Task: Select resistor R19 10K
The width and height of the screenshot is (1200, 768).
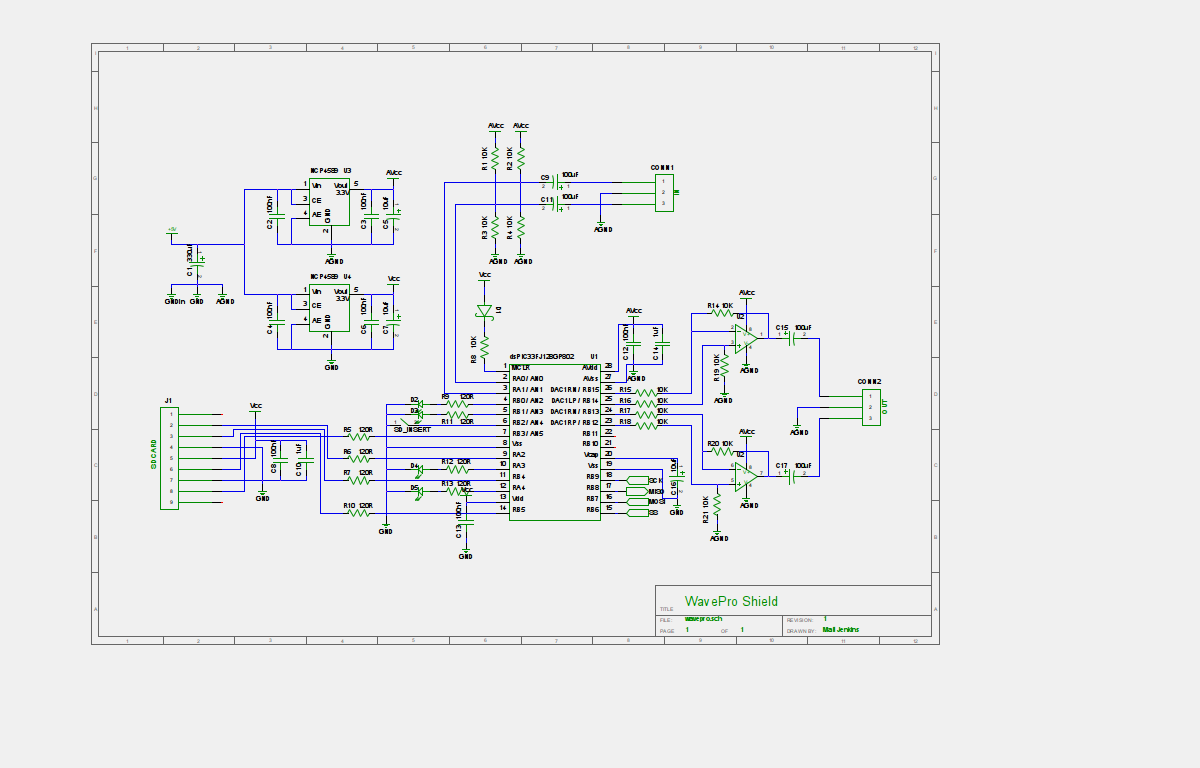Action: 723,365
